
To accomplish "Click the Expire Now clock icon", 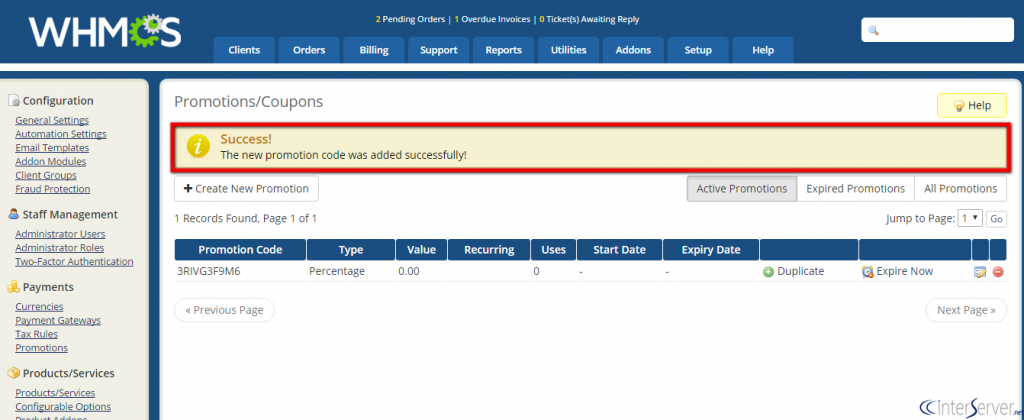I will pos(867,272).
